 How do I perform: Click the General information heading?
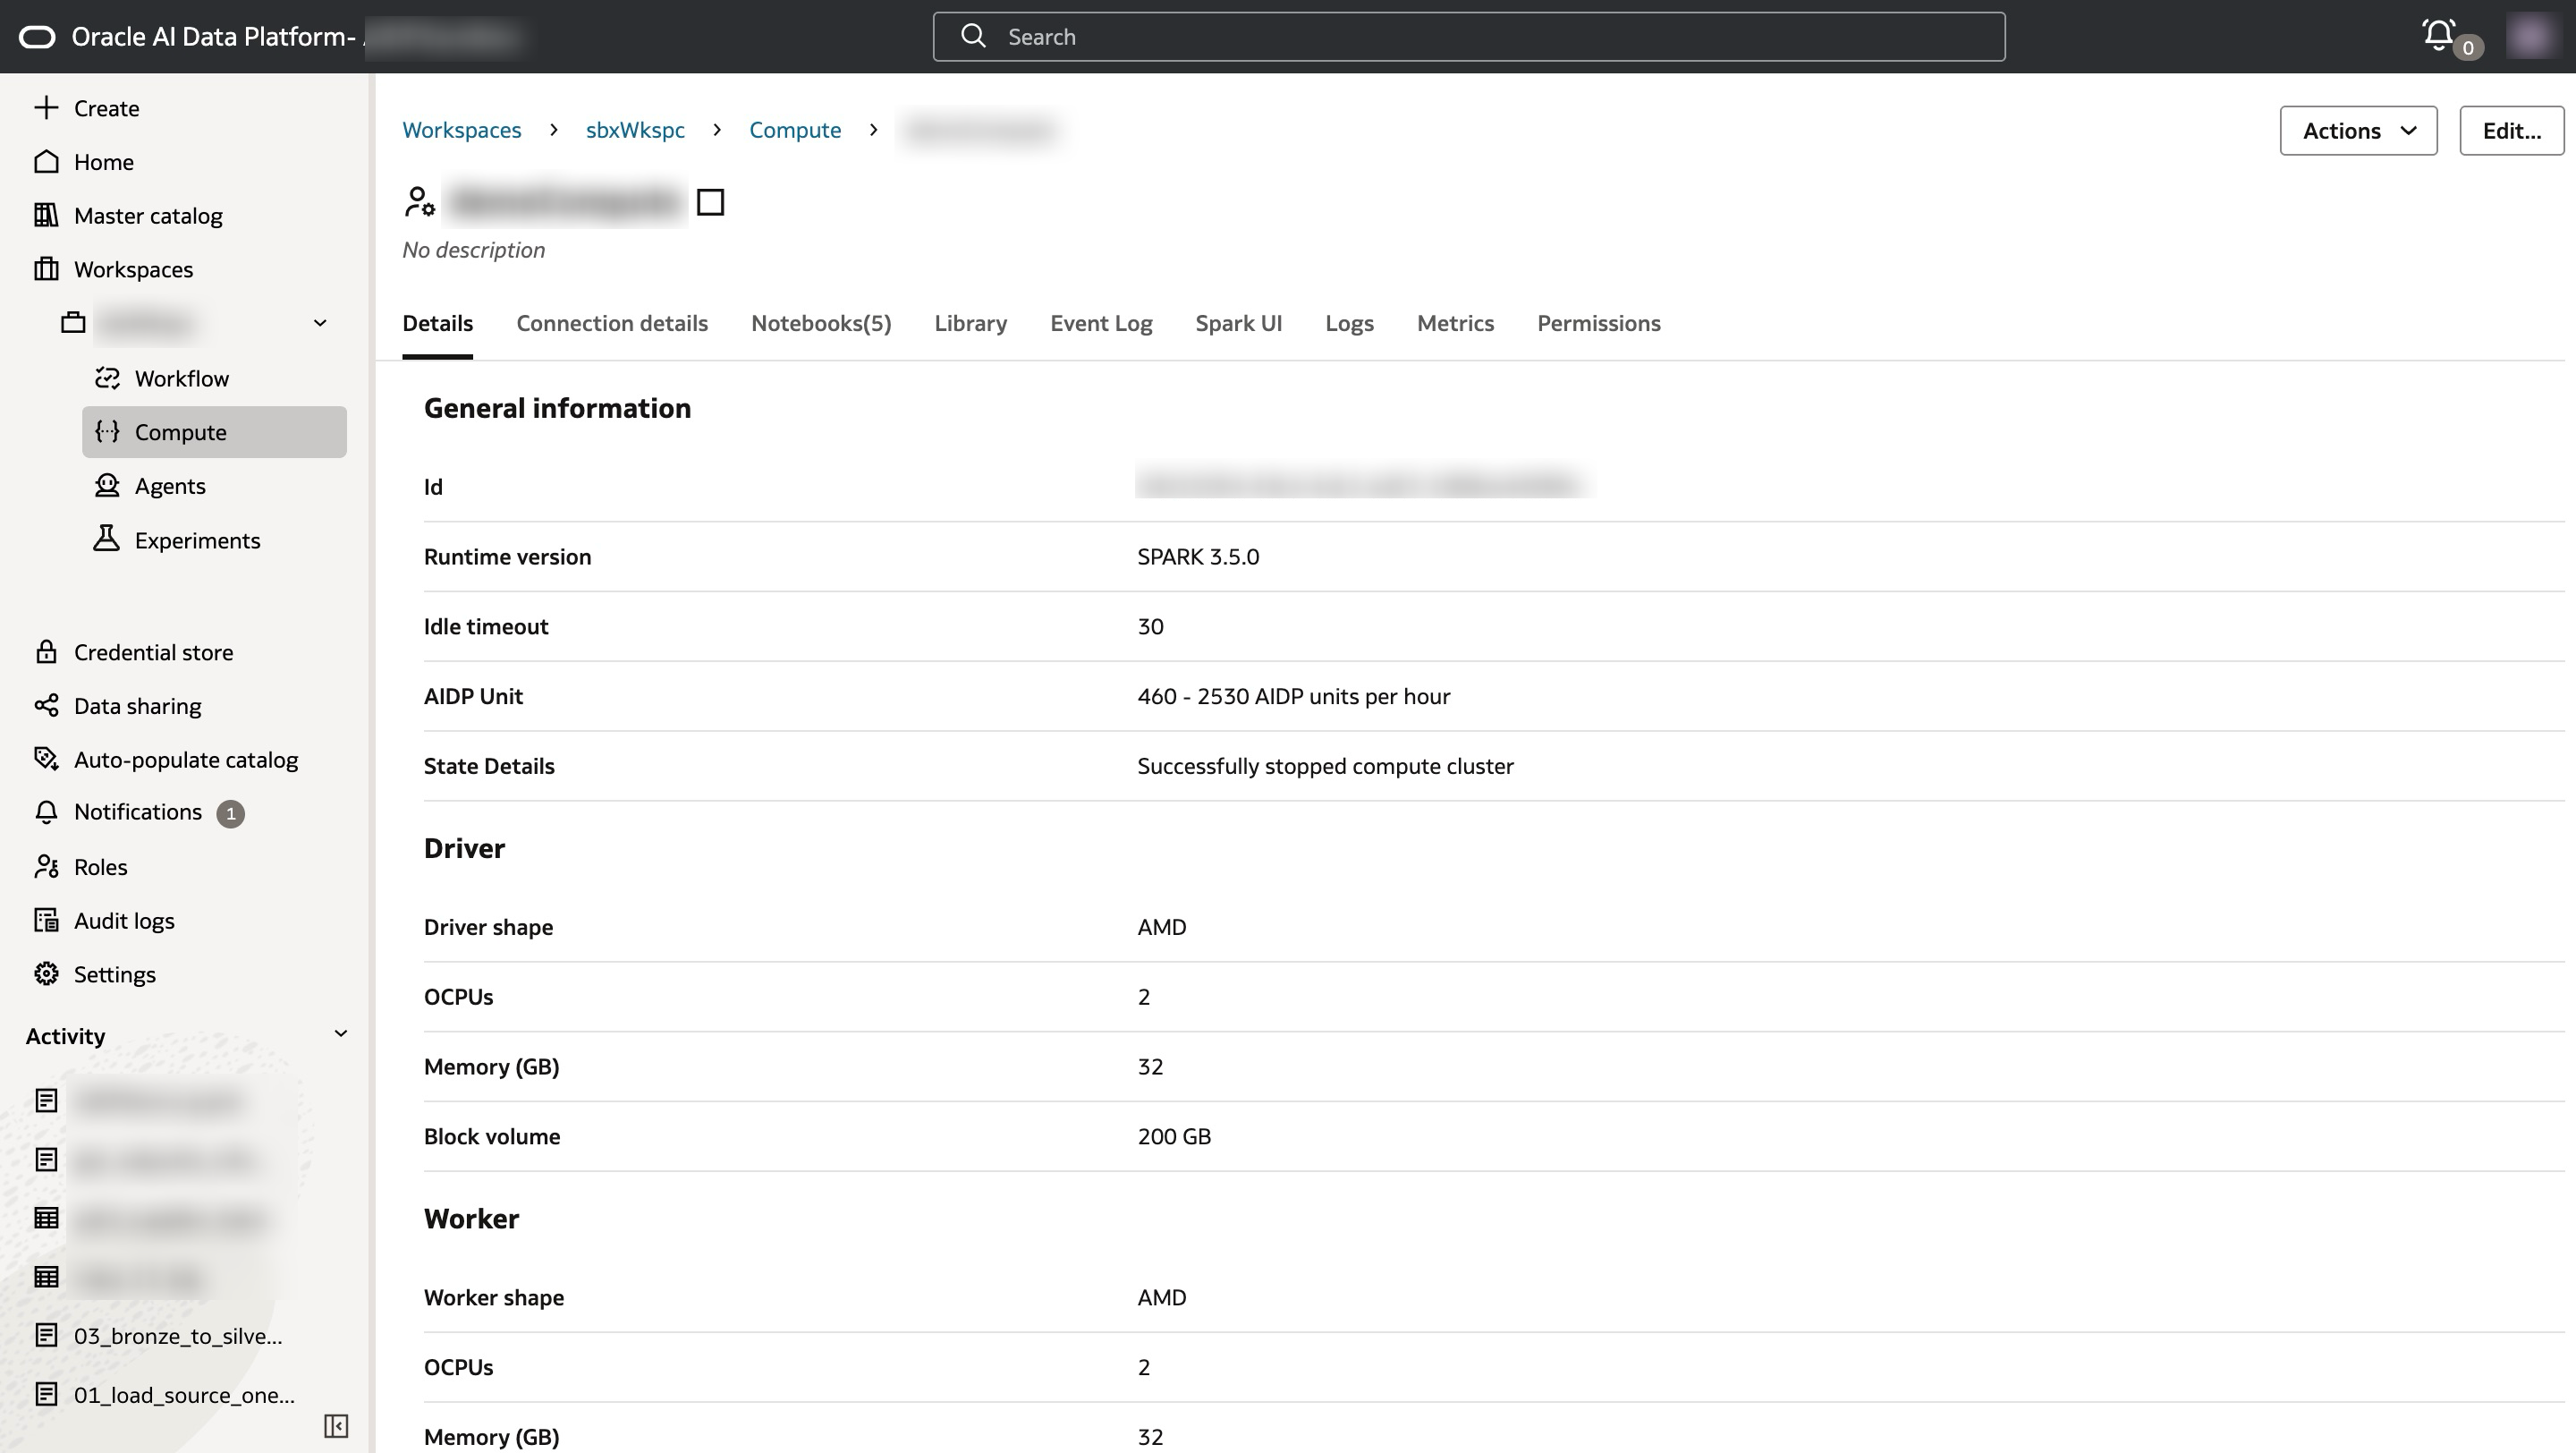pyautogui.click(x=557, y=409)
